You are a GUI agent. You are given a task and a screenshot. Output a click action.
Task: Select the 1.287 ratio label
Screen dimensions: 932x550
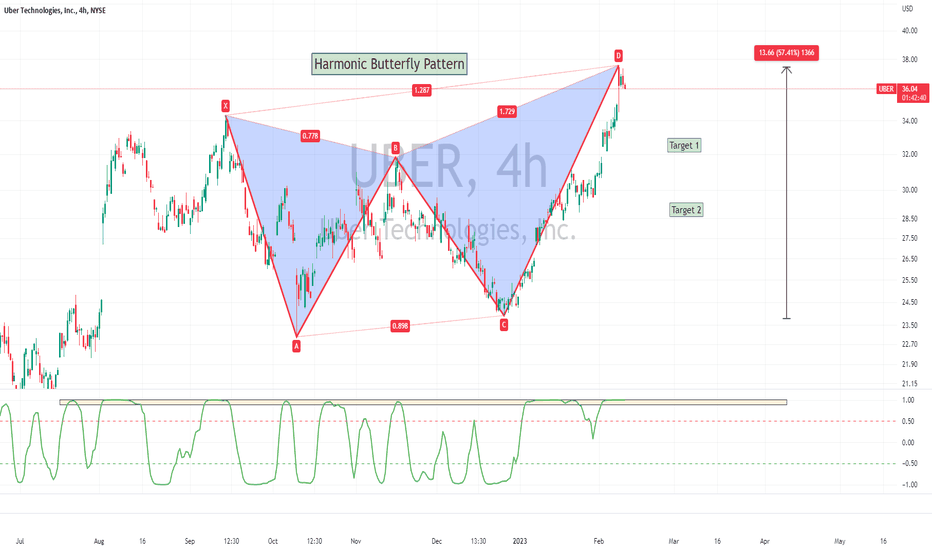click(x=421, y=90)
